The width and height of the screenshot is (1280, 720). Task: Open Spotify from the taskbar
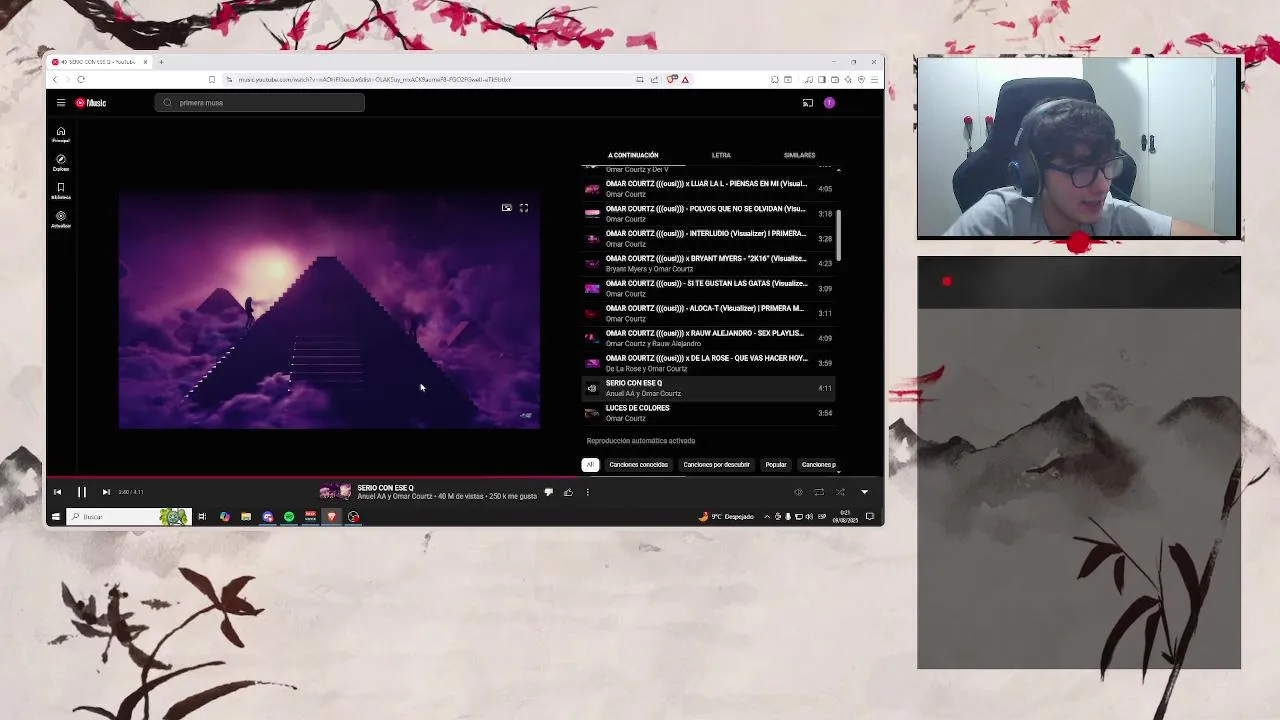(289, 517)
